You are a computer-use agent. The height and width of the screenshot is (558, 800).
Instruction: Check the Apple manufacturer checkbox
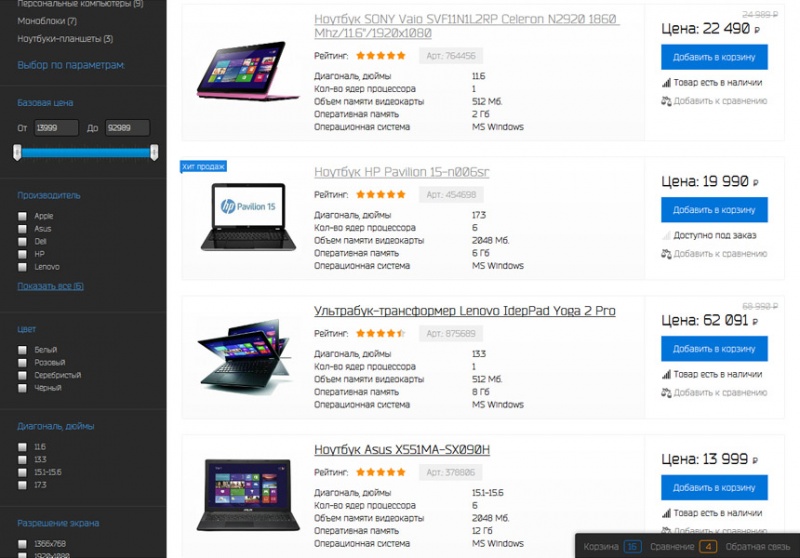22,216
